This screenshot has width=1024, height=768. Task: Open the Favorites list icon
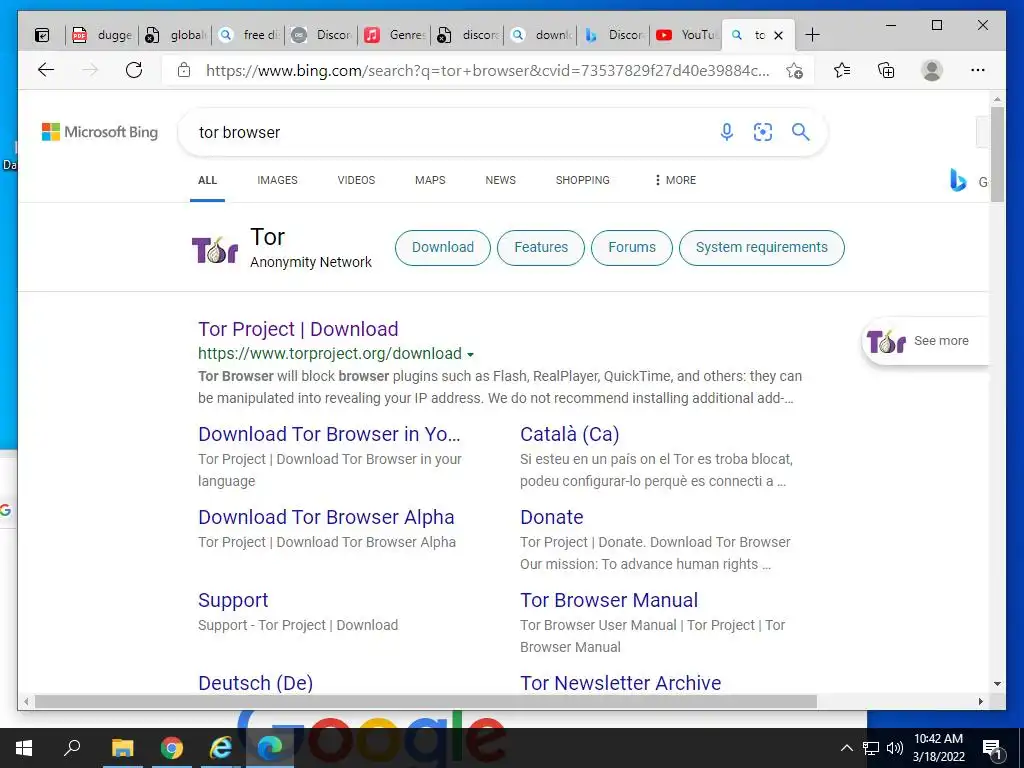coord(842,70)
